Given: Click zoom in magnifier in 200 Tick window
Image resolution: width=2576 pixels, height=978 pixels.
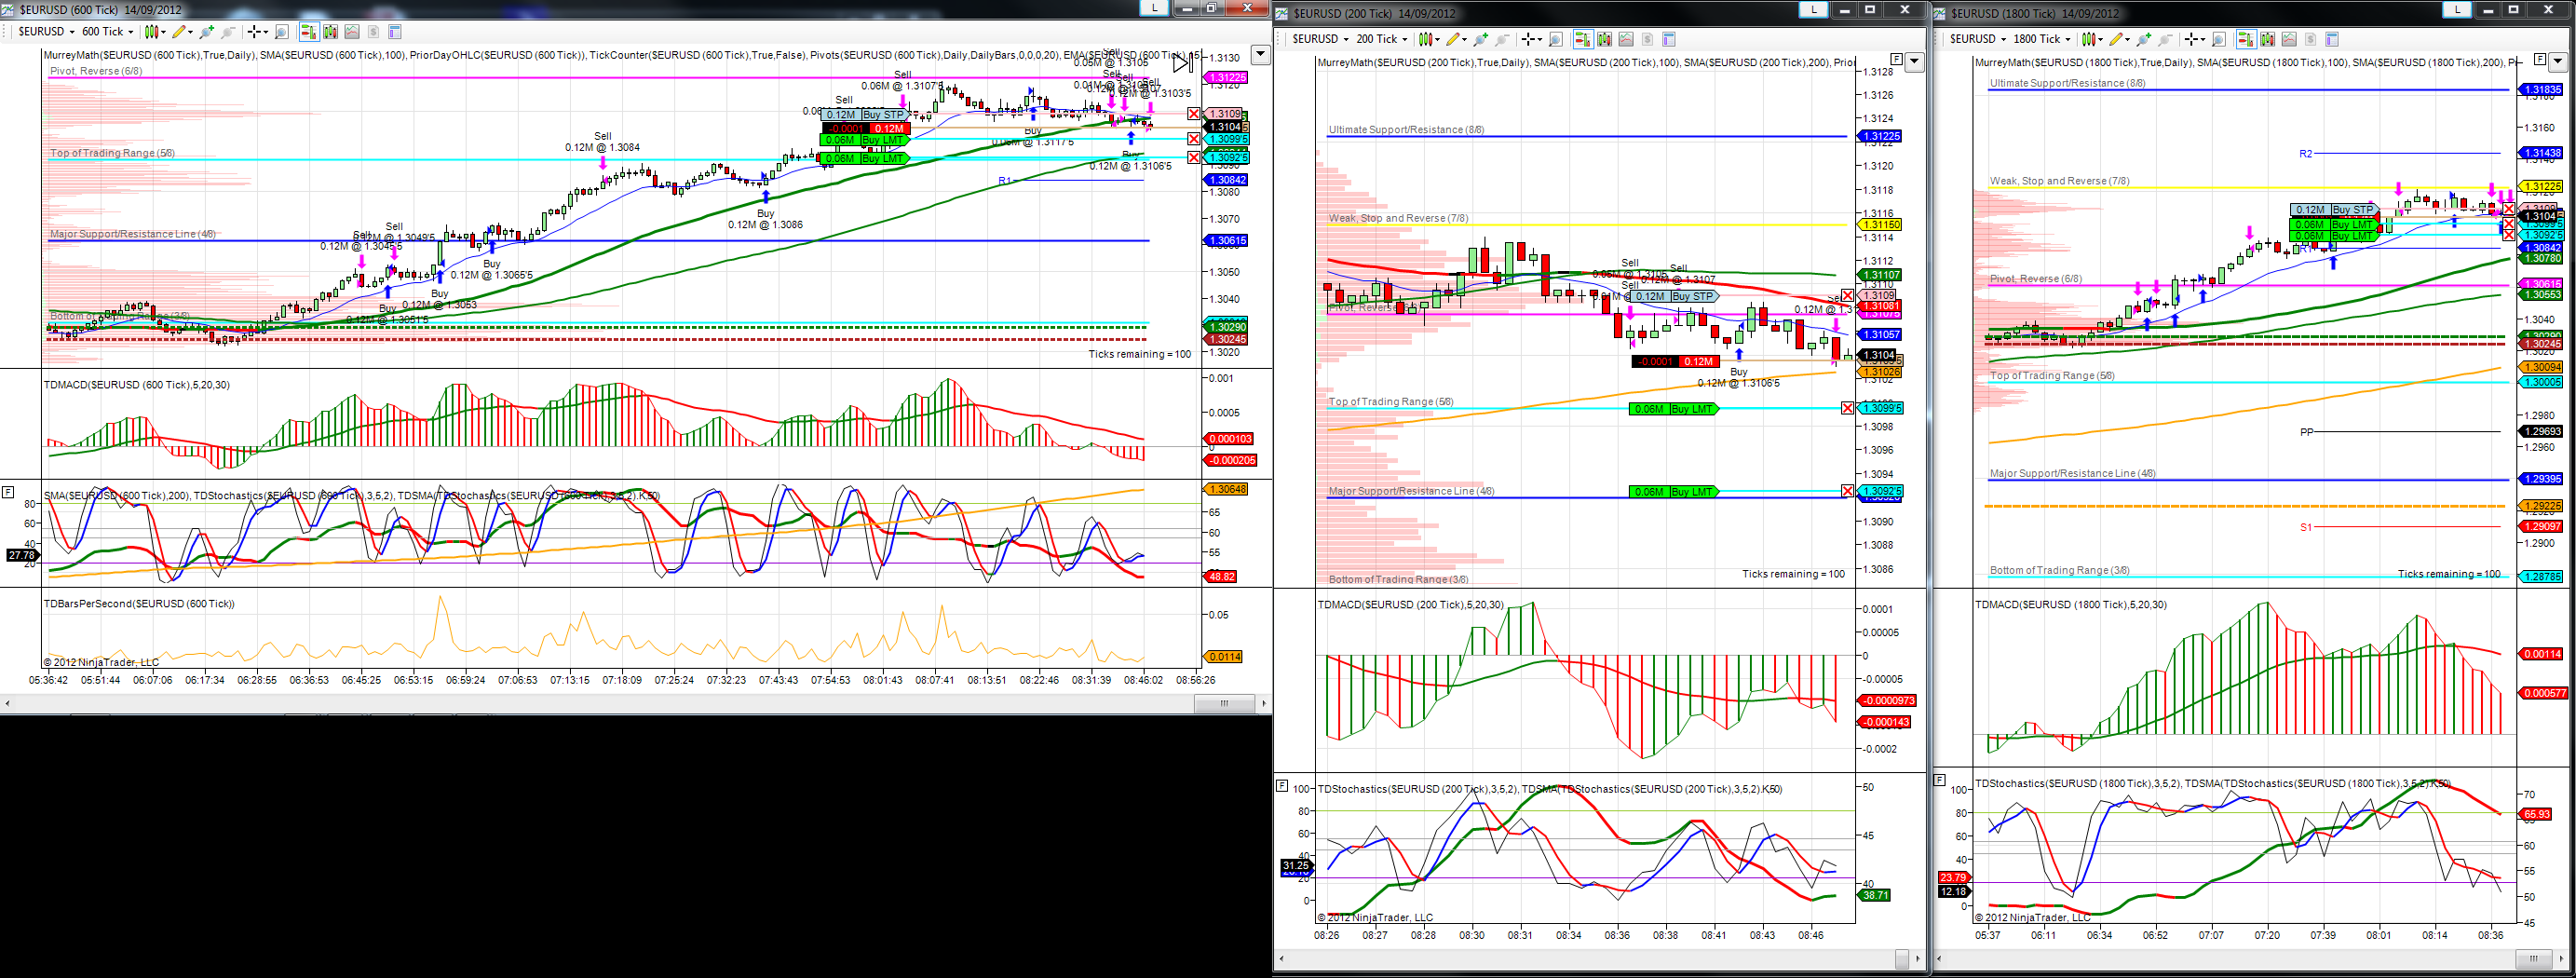Looking at the screenshot, I should pyautogui.click(x=1481, y=39).
